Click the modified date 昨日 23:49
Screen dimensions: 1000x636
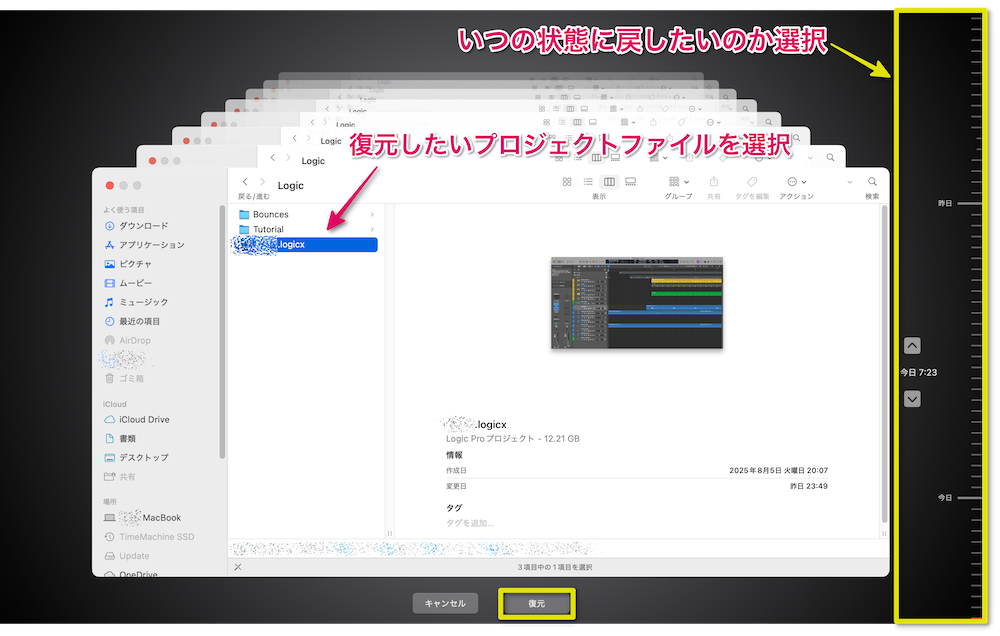pyautogui.click(x=809, y=486)
